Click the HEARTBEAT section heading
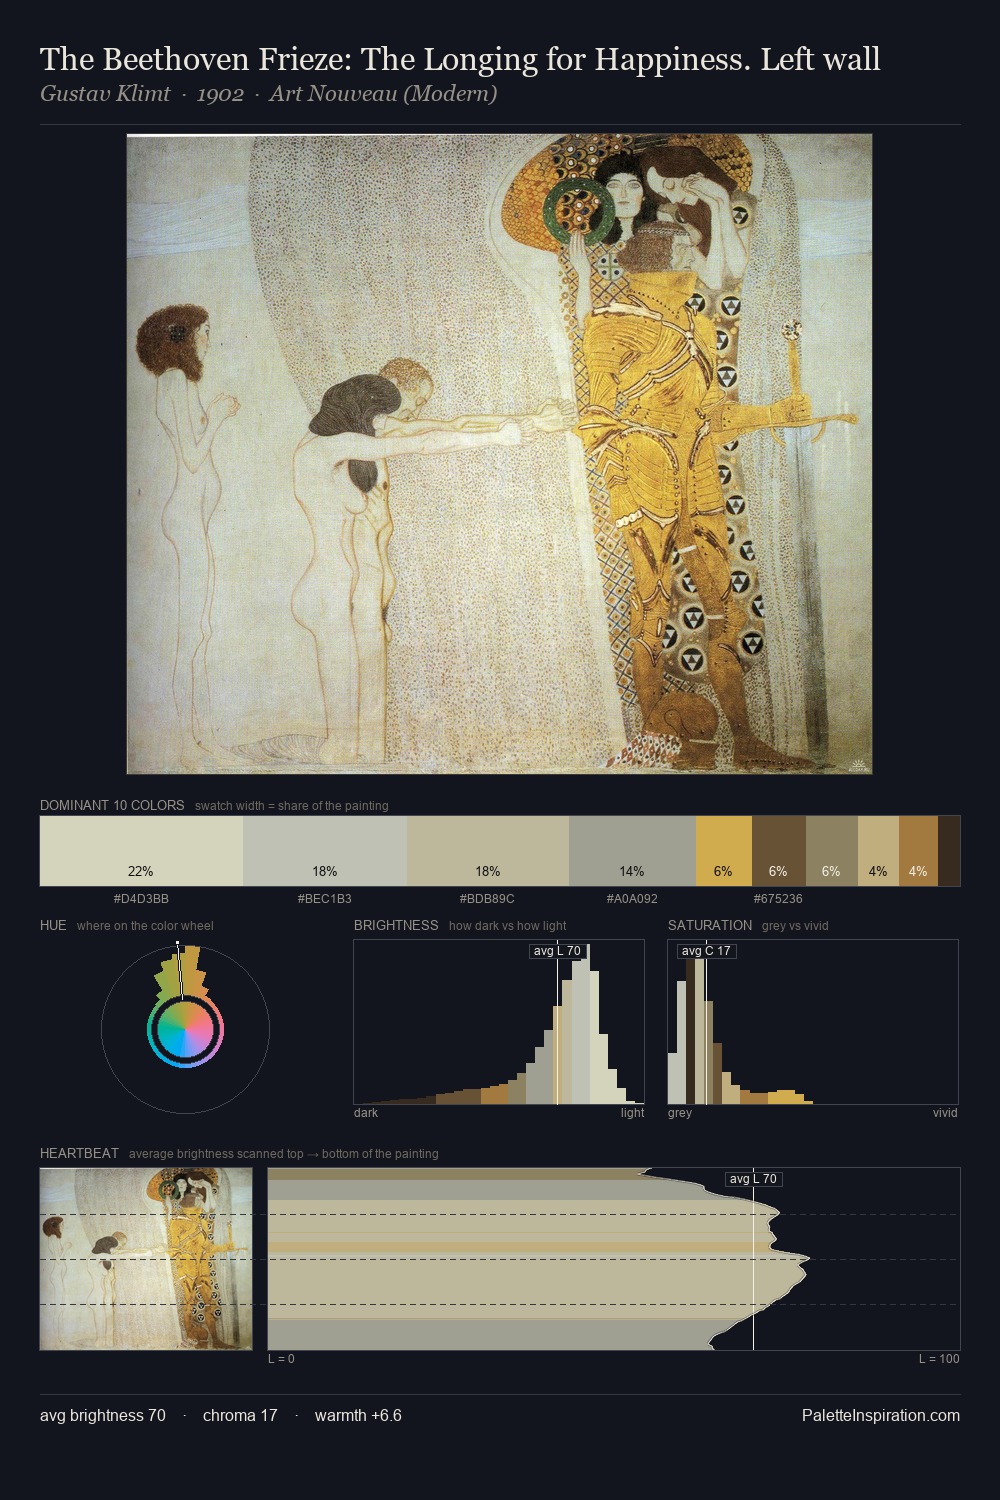The width and height of the screenshot is (1000, 1500). tap(79, 1153)
